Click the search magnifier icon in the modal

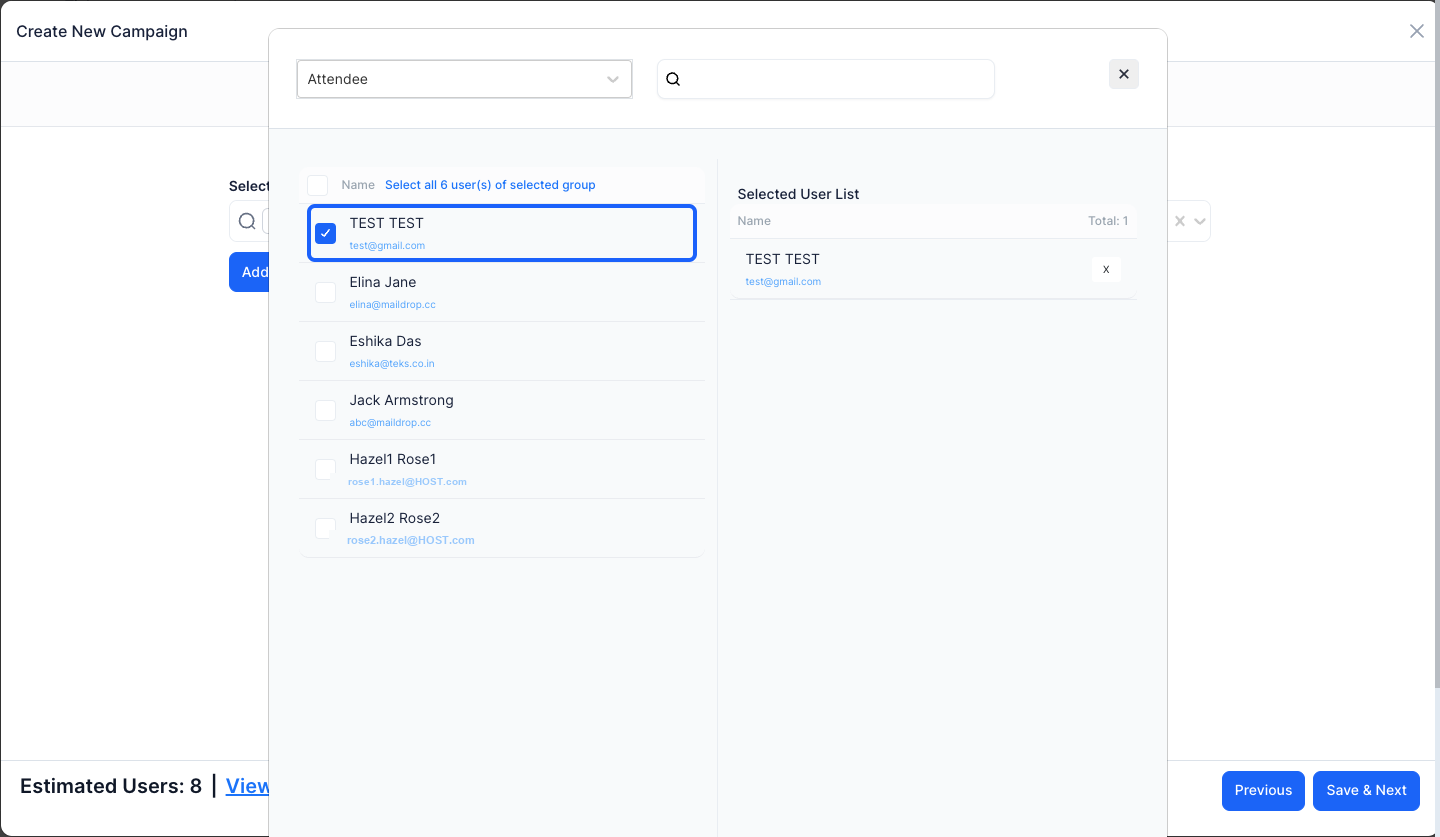[x=673, y=79]
